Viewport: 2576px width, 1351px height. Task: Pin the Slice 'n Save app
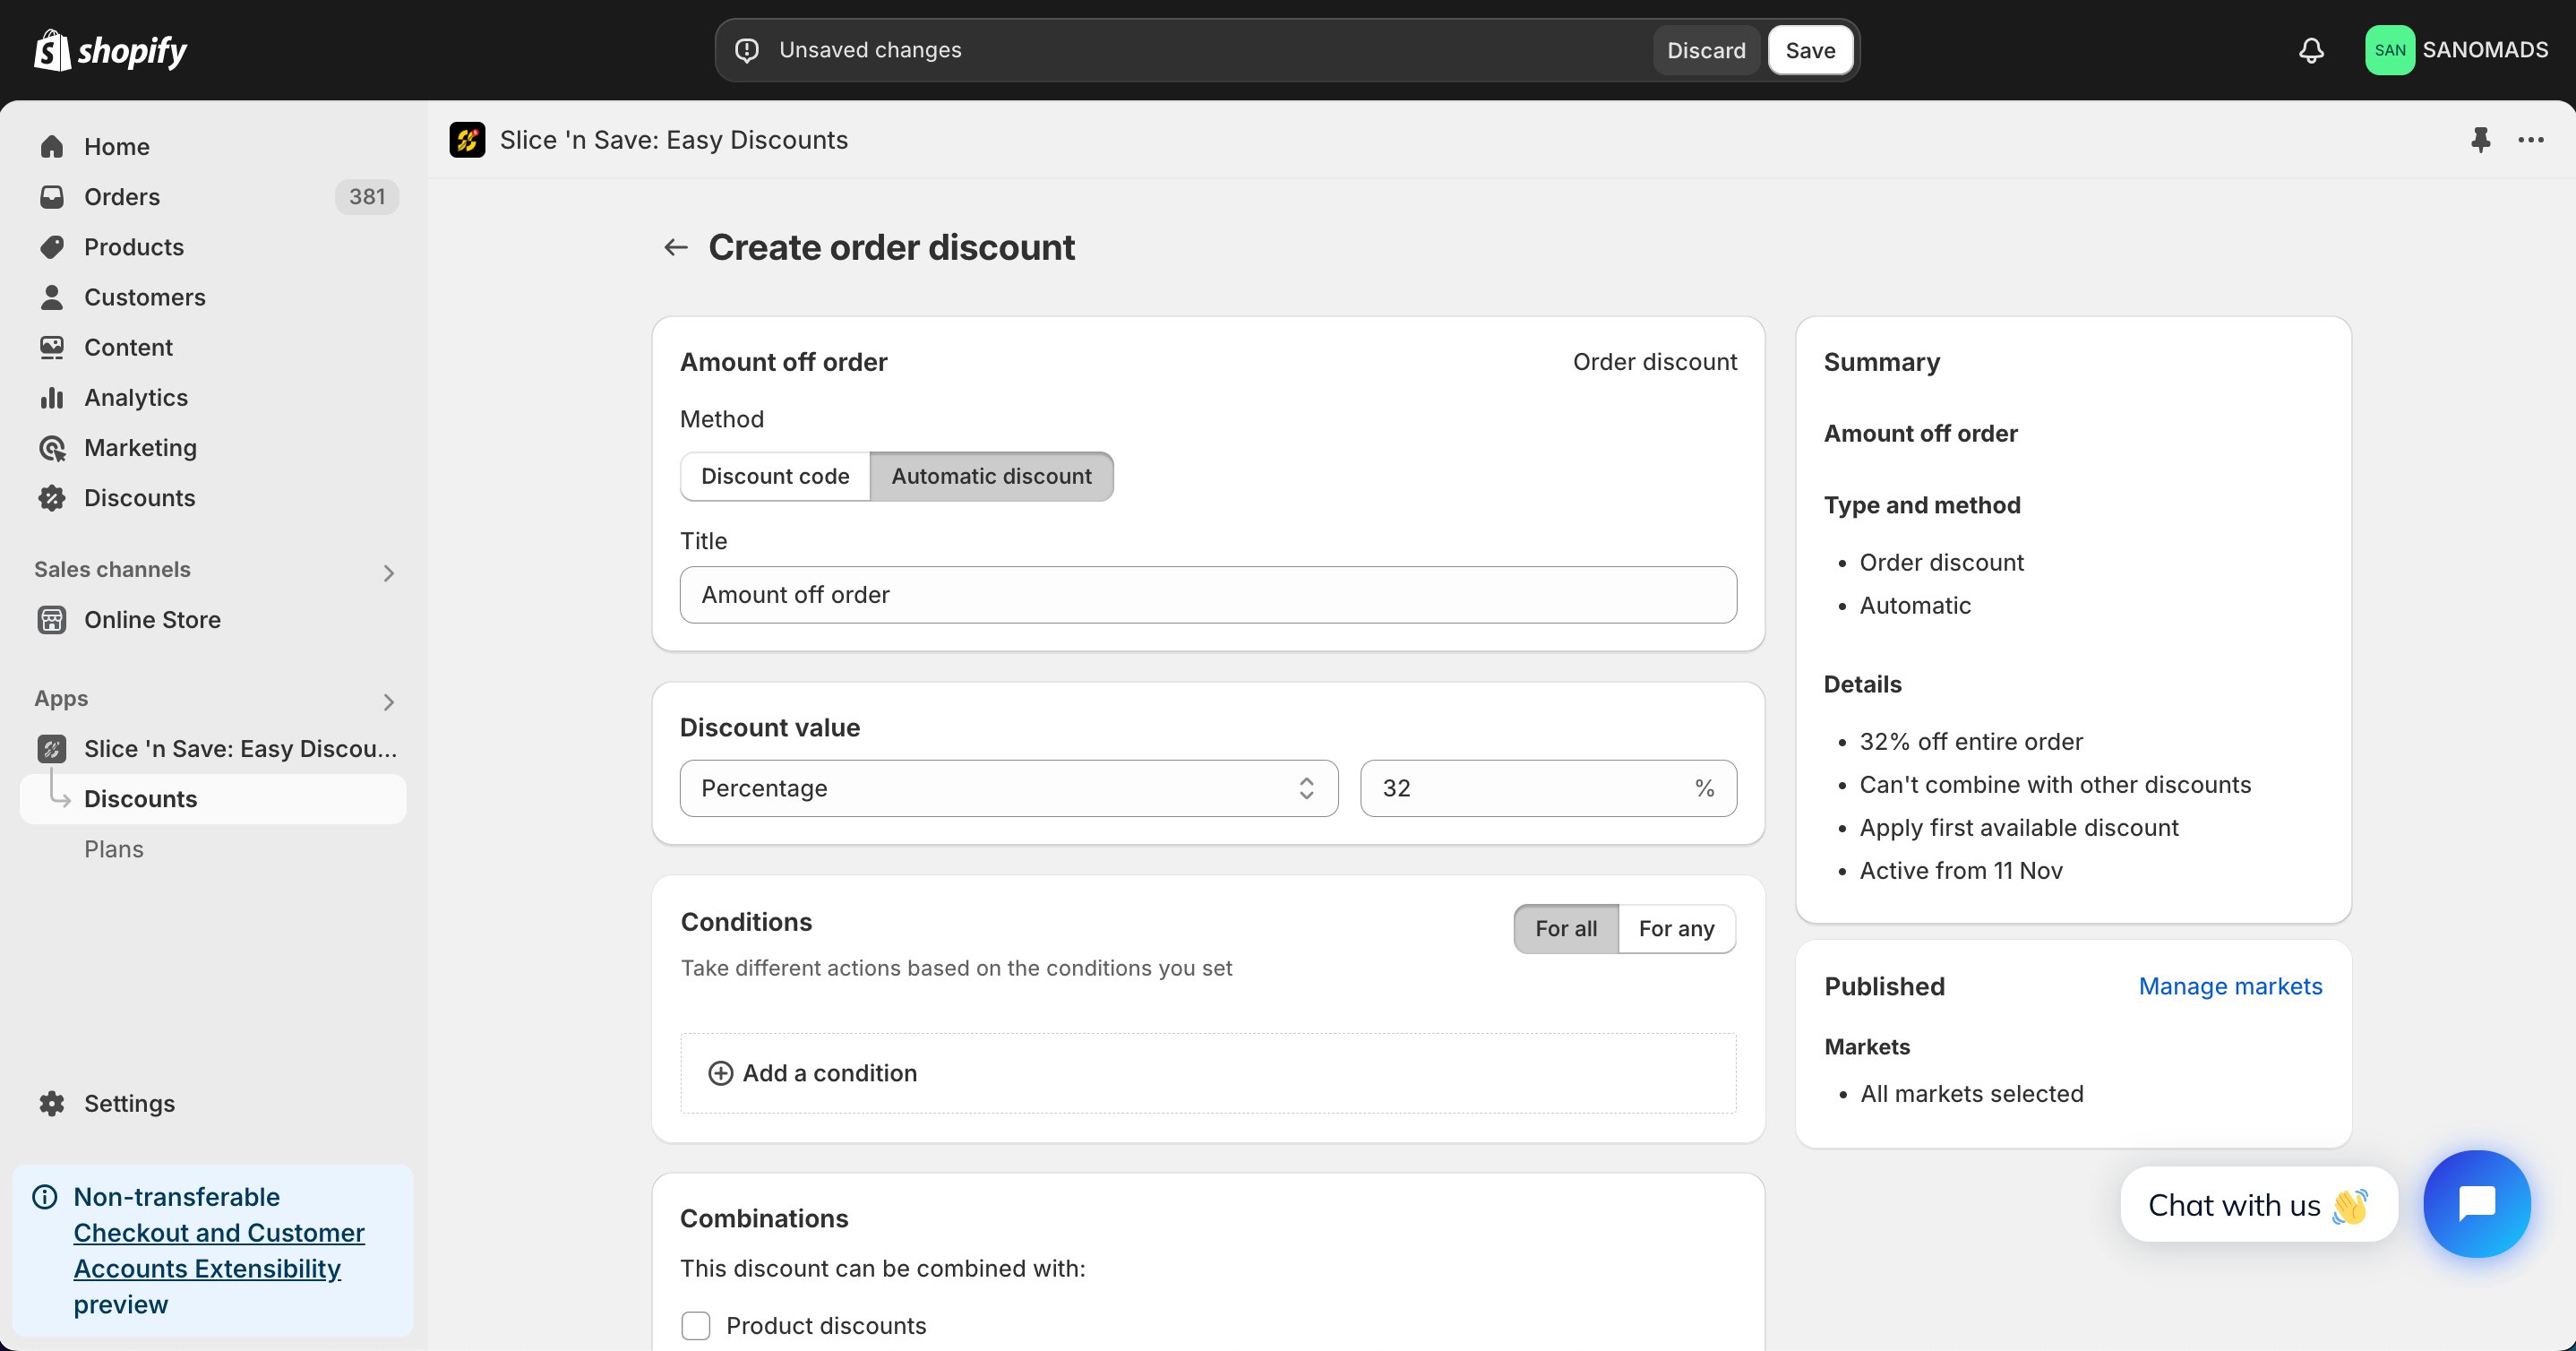(2480, 140)
